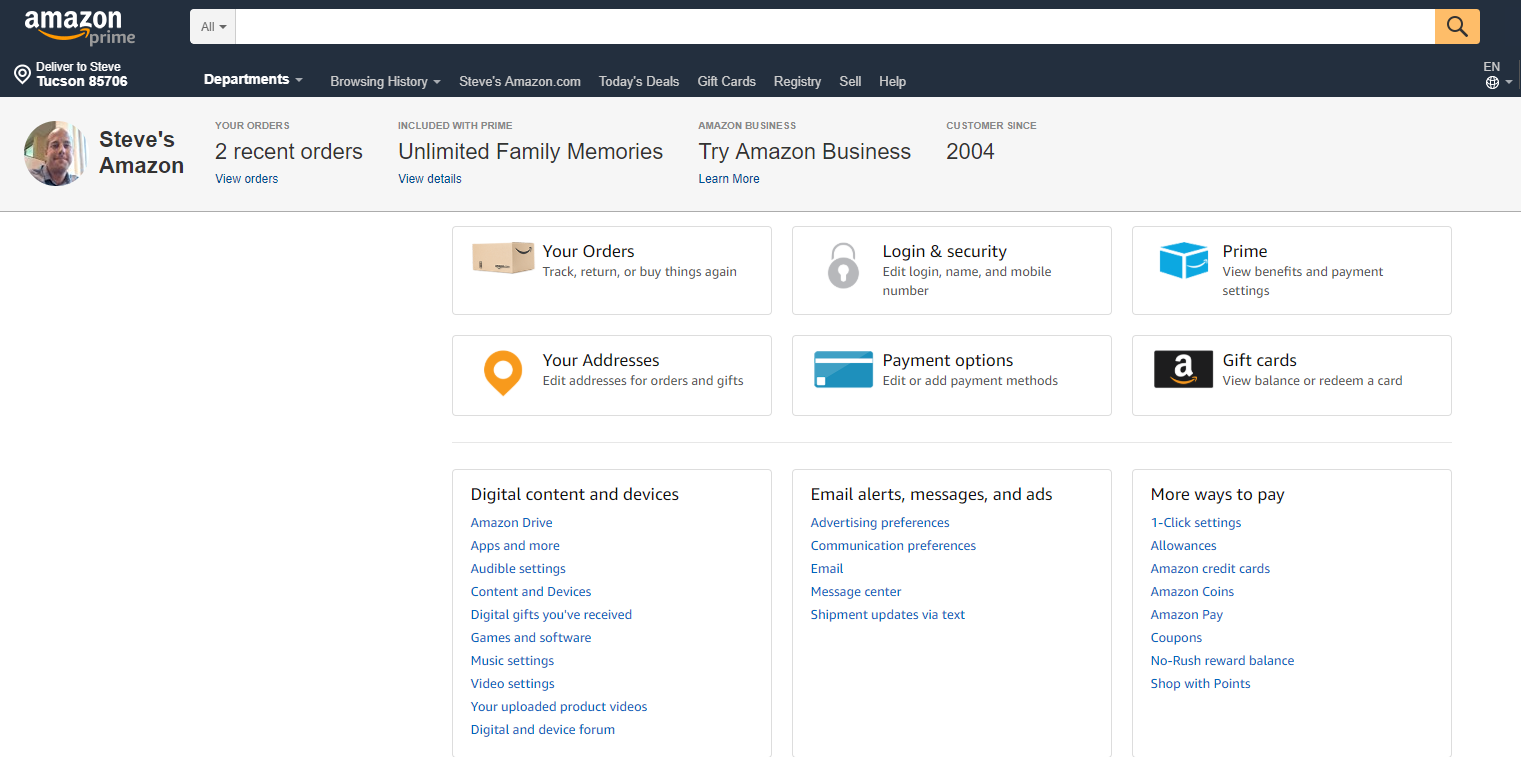Open Help from the navigation bar

pos(892,82)
